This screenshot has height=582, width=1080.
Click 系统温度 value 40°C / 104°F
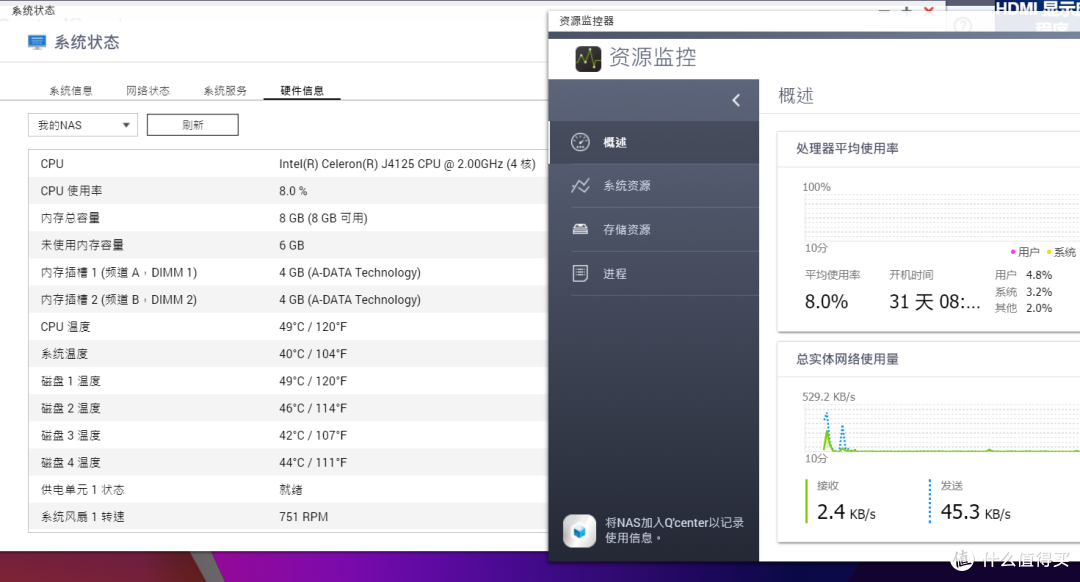pyautogui.click(x=313, y=354)
